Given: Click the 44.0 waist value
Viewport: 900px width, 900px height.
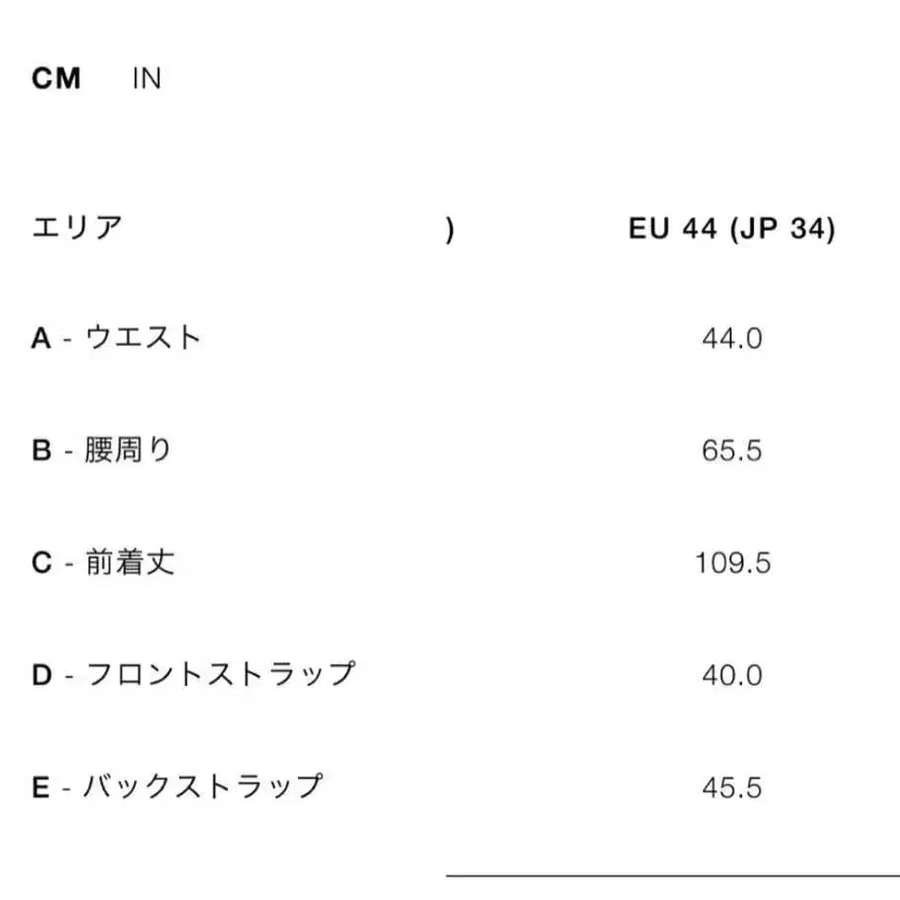Looking at the screenshot, I should [733, 337].
